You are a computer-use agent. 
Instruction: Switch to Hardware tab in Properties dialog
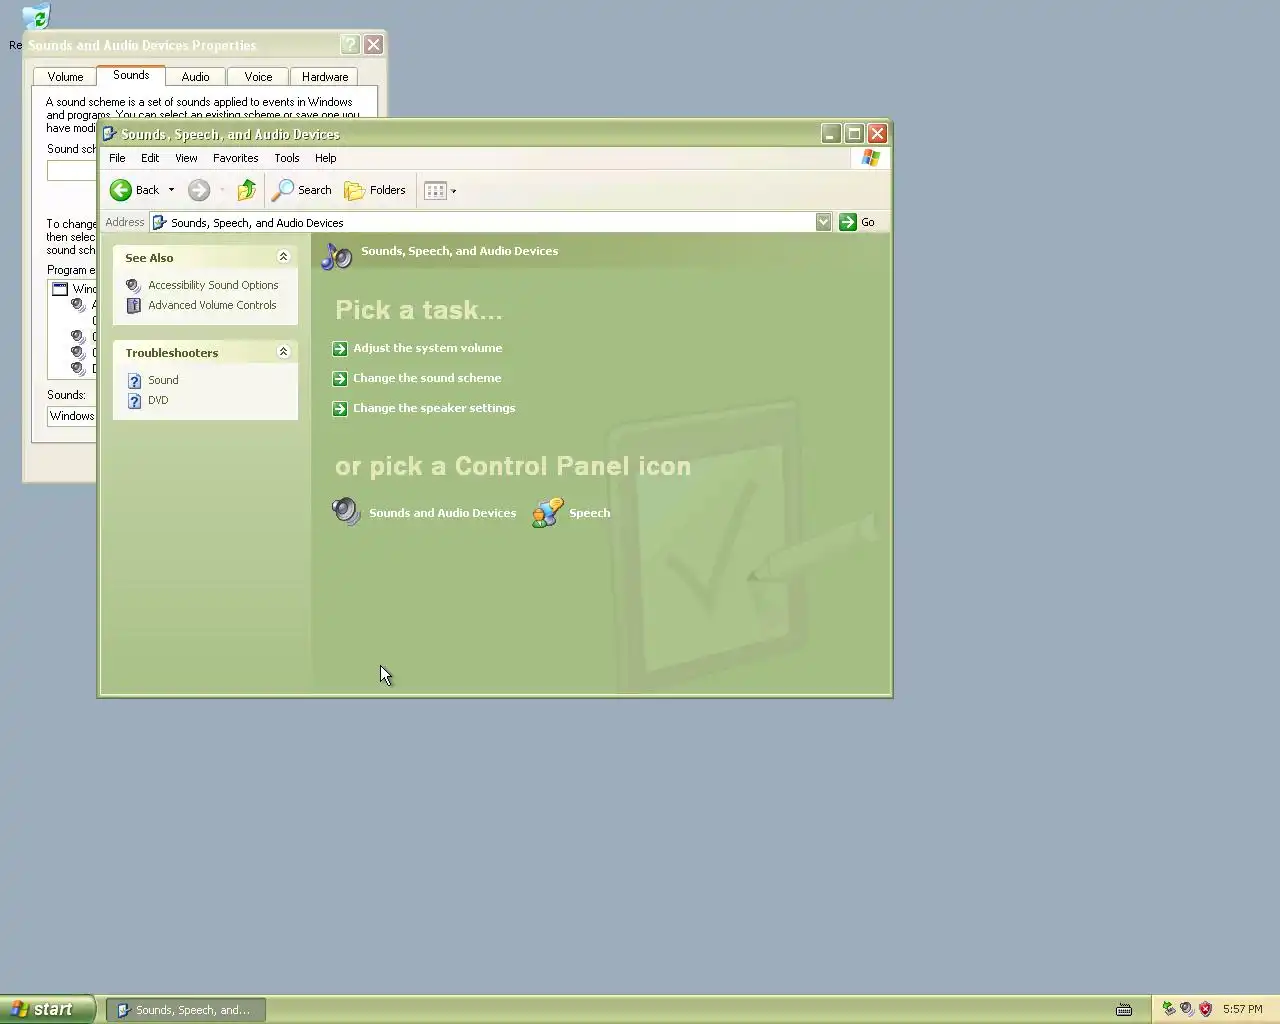point(325,77)
